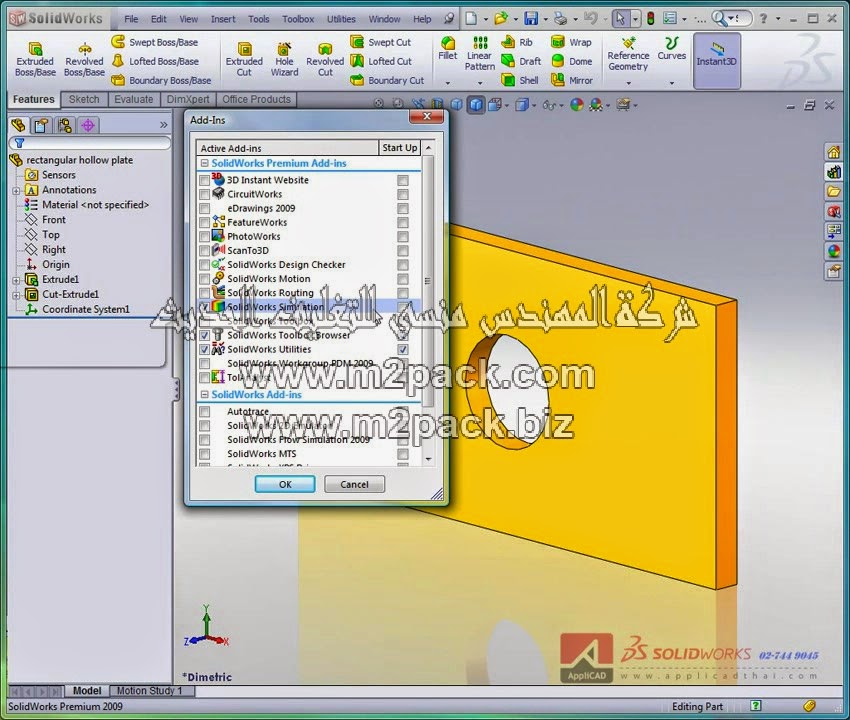Viewport: 850px width, 720px height.
Task: Open the Fillet dropdown arrow
Action: (448, 83)
